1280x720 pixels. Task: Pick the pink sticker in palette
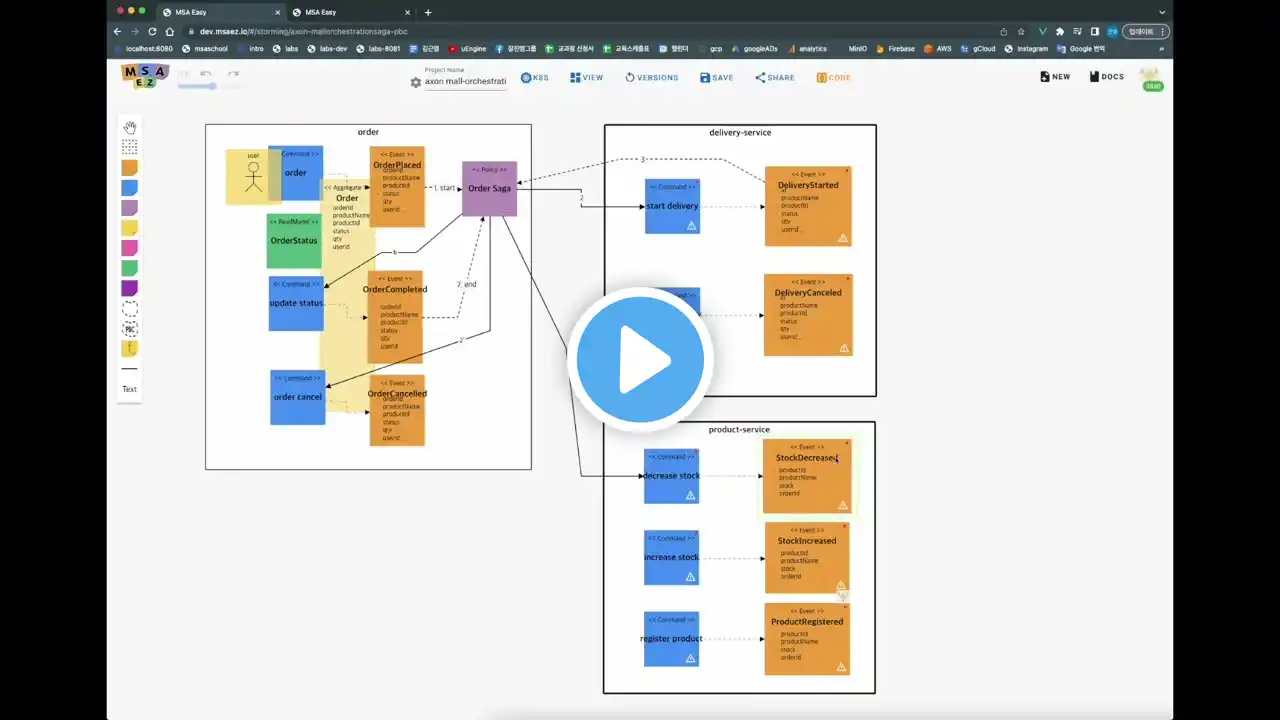[x=130, y=248]
